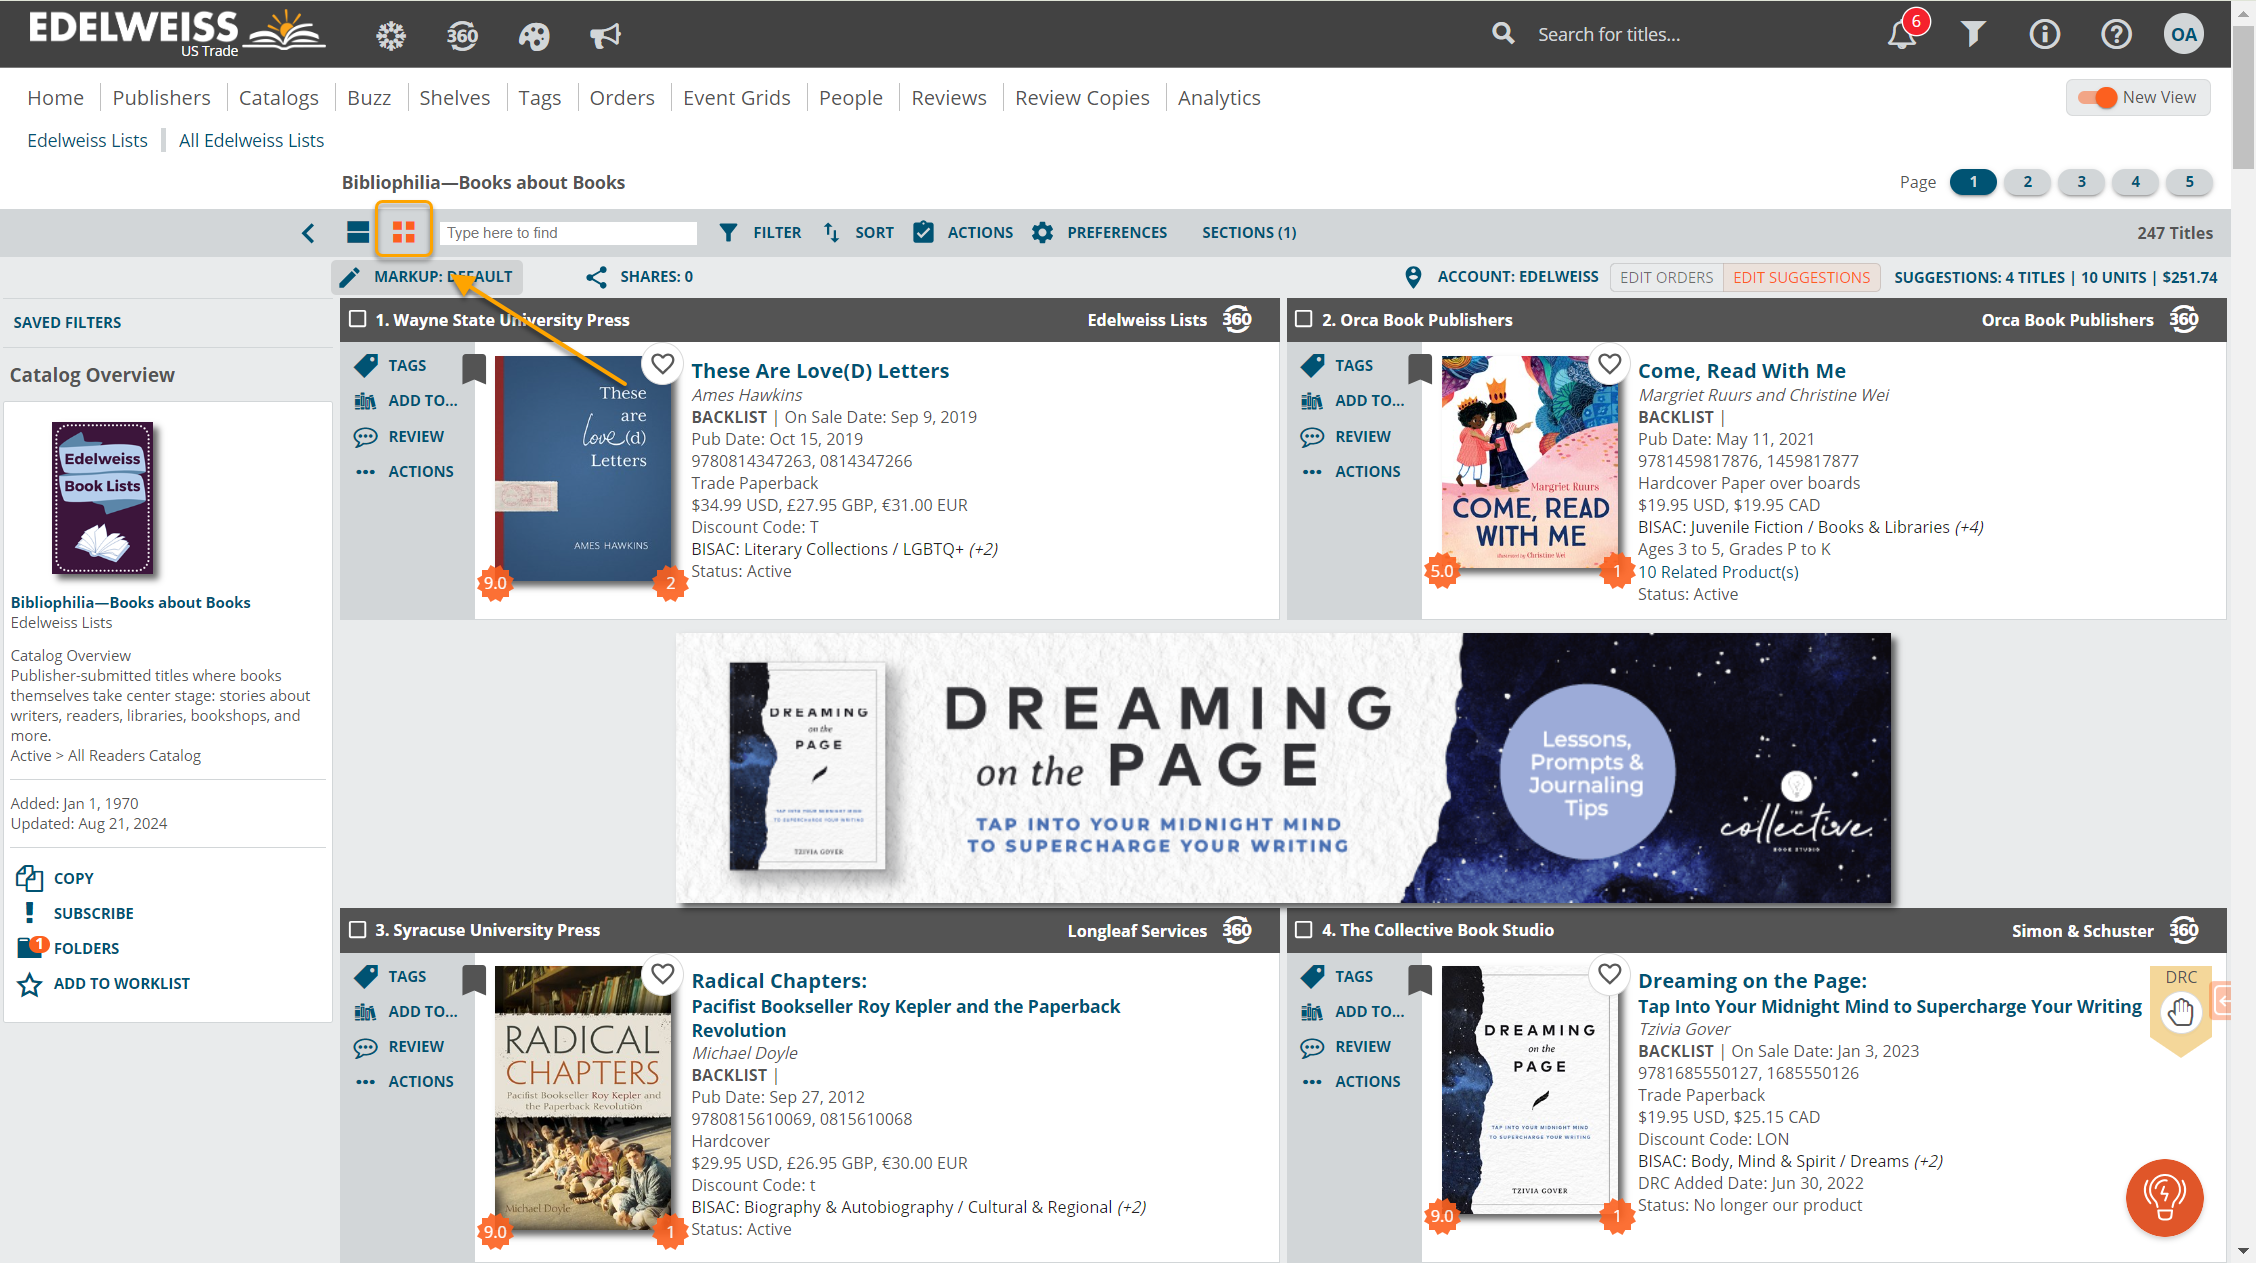Viewport: 2256px width, 1263px height.
Task: Check the 1. Wayne State University Press box
Action: tap(357, 319)
